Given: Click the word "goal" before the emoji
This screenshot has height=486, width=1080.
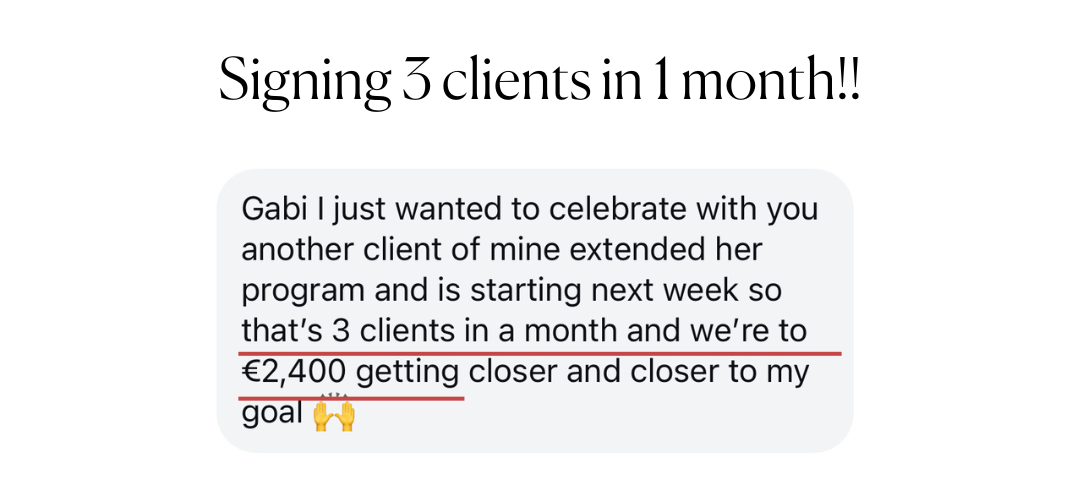Looking at the screenshot, I should coord(272,414).
